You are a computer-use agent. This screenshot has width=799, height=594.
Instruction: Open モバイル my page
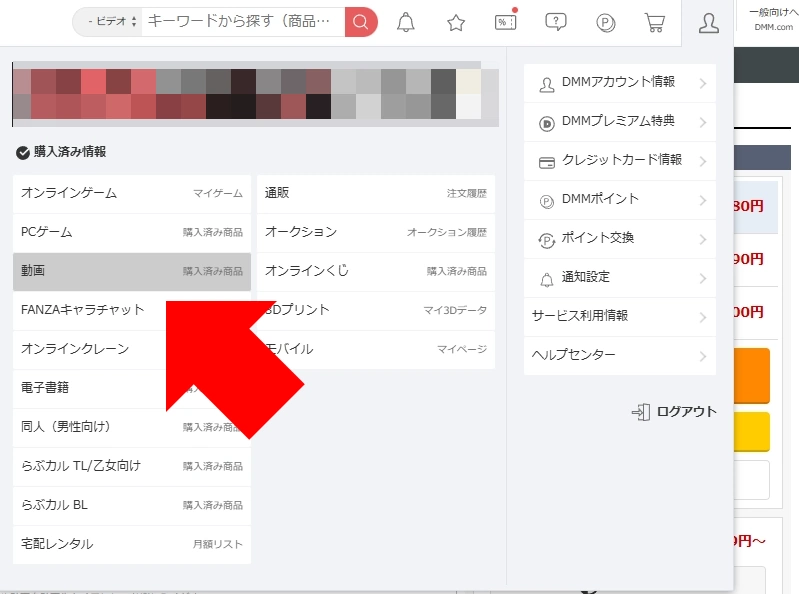(x=376, y=349)
